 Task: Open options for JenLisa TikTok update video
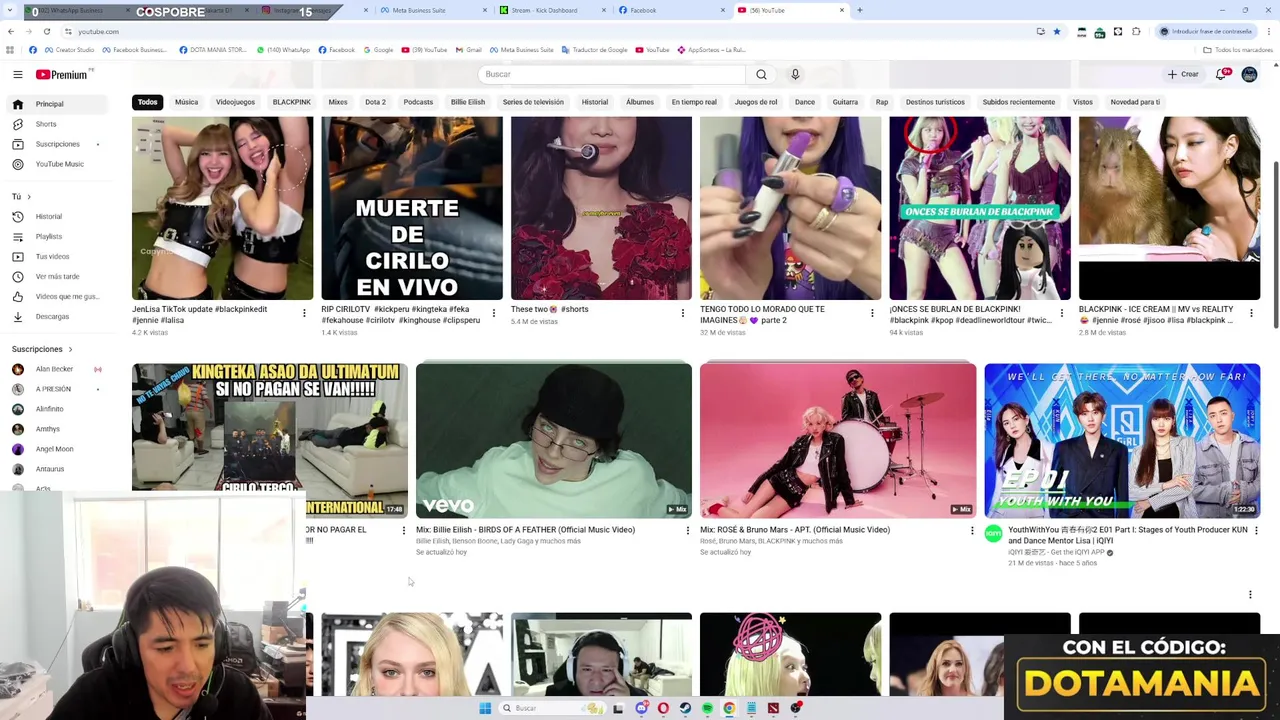(304, 313)
